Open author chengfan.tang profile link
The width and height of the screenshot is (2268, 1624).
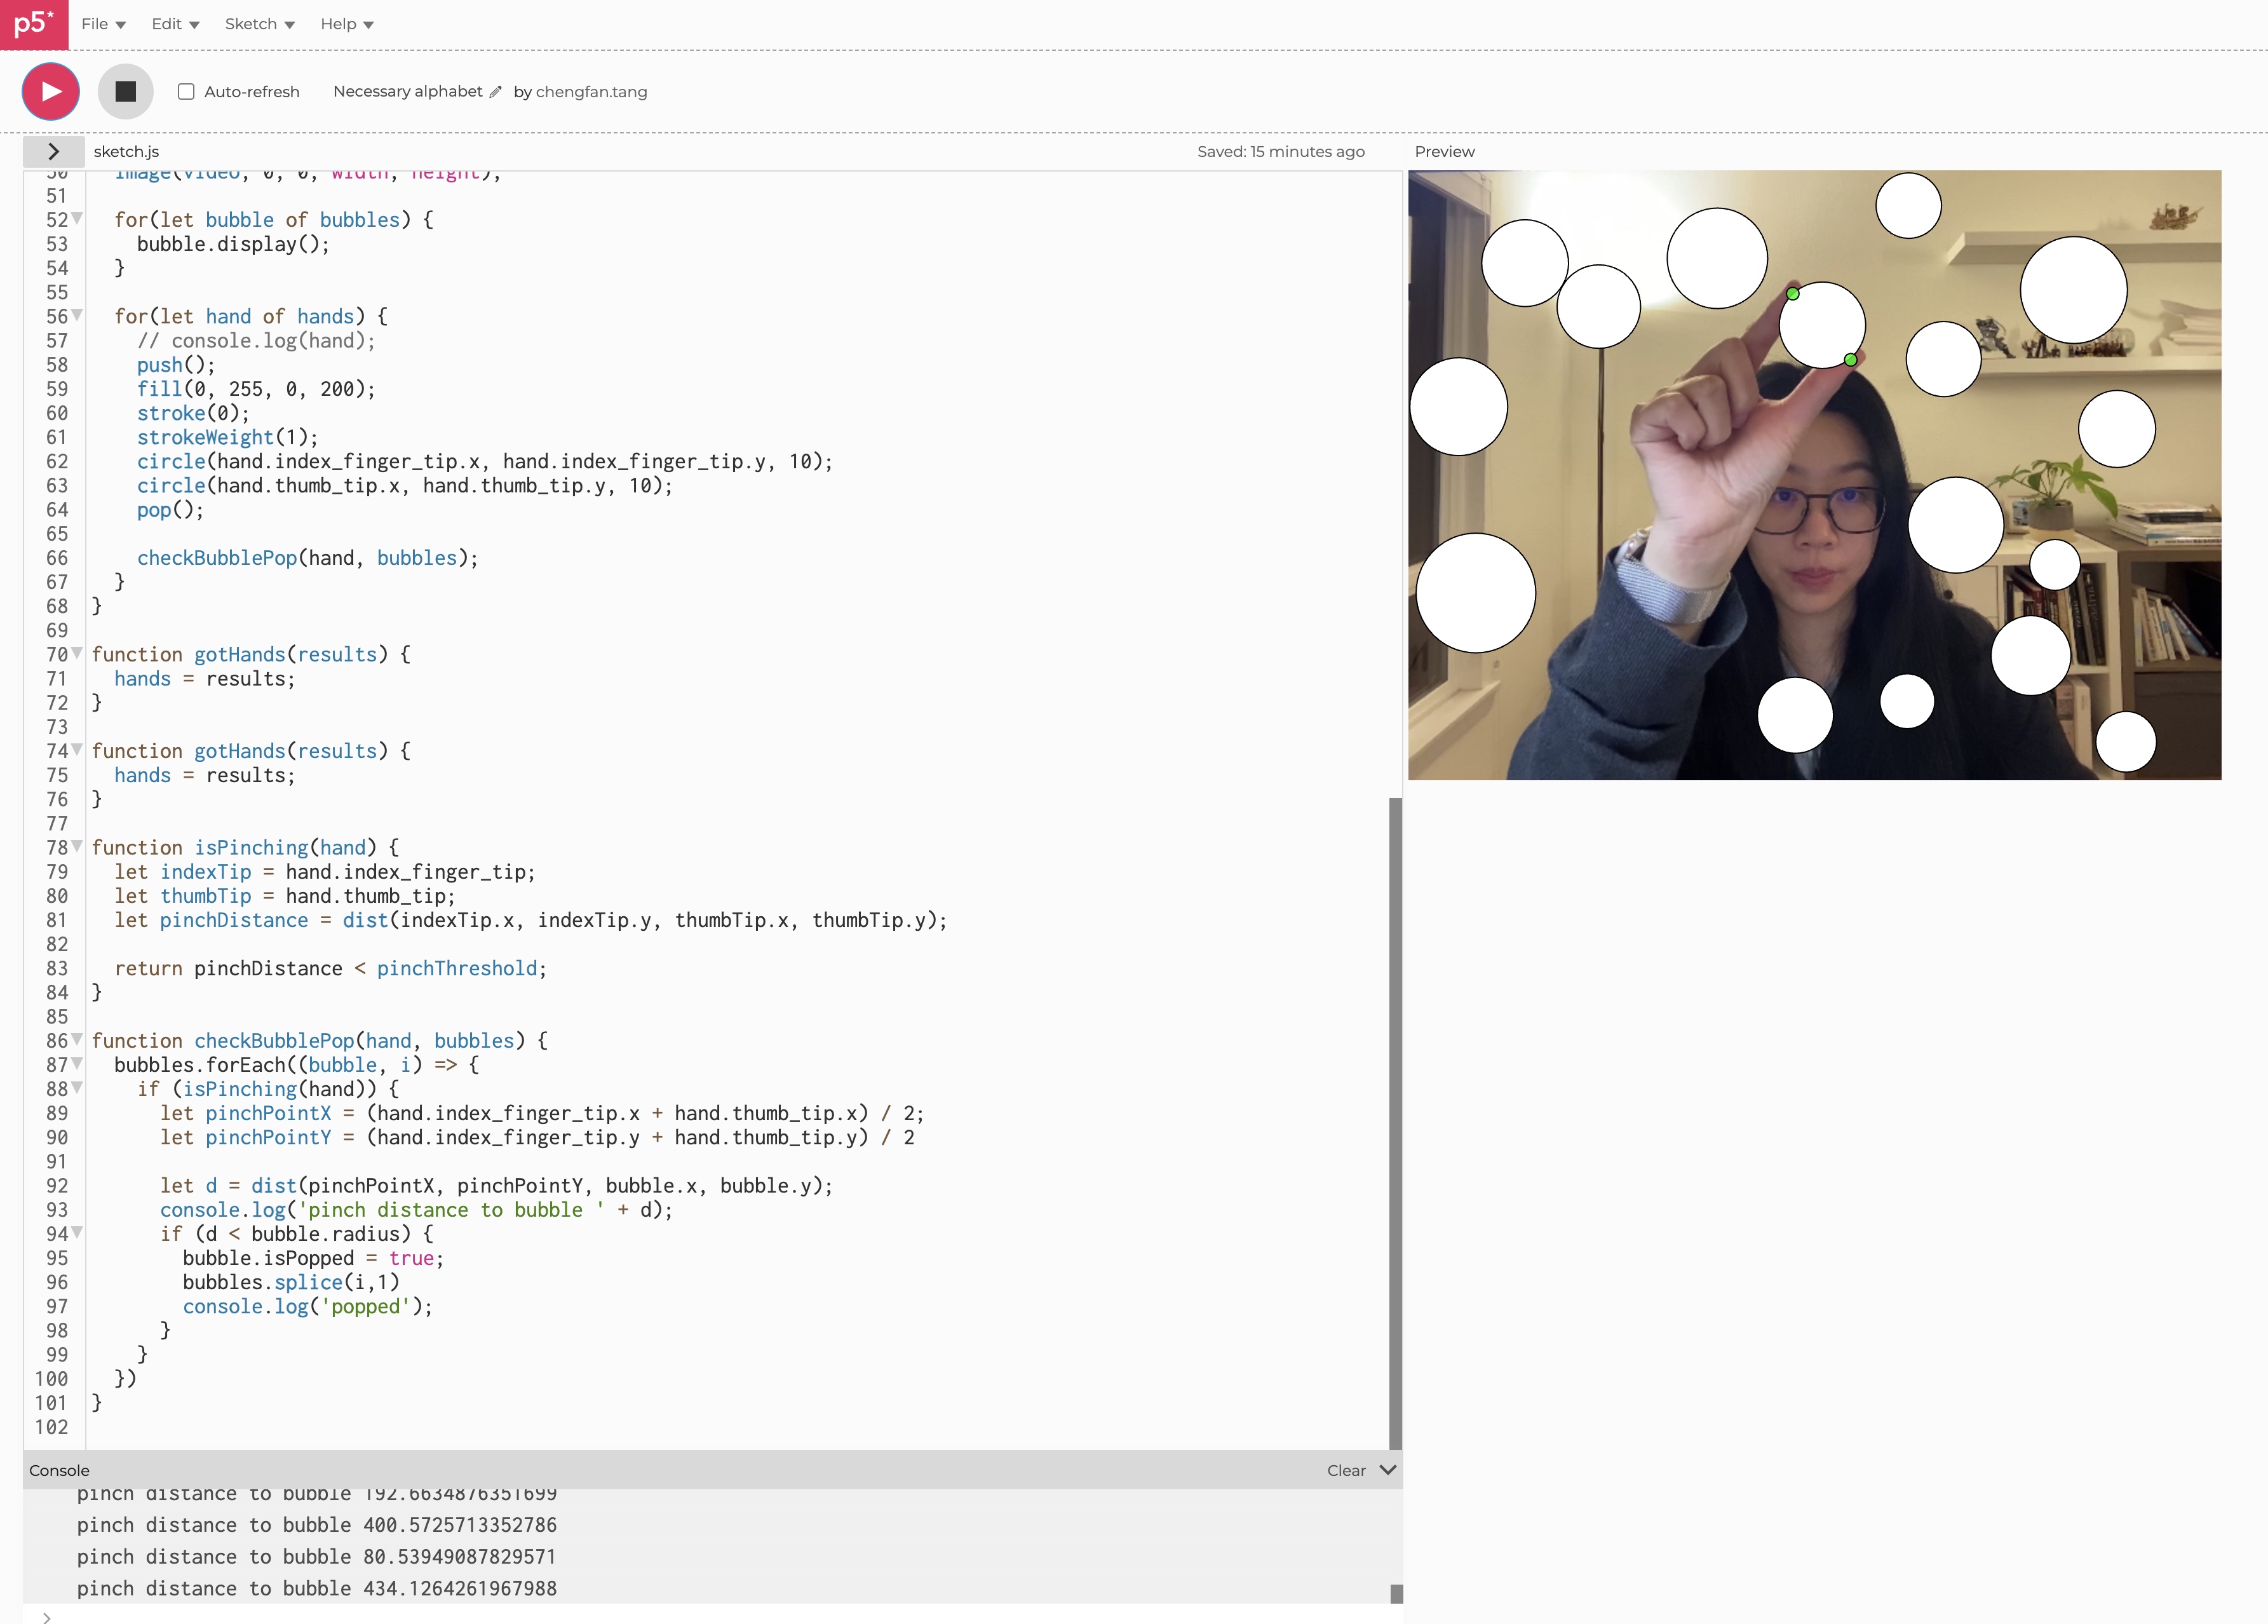pos(591,92)
